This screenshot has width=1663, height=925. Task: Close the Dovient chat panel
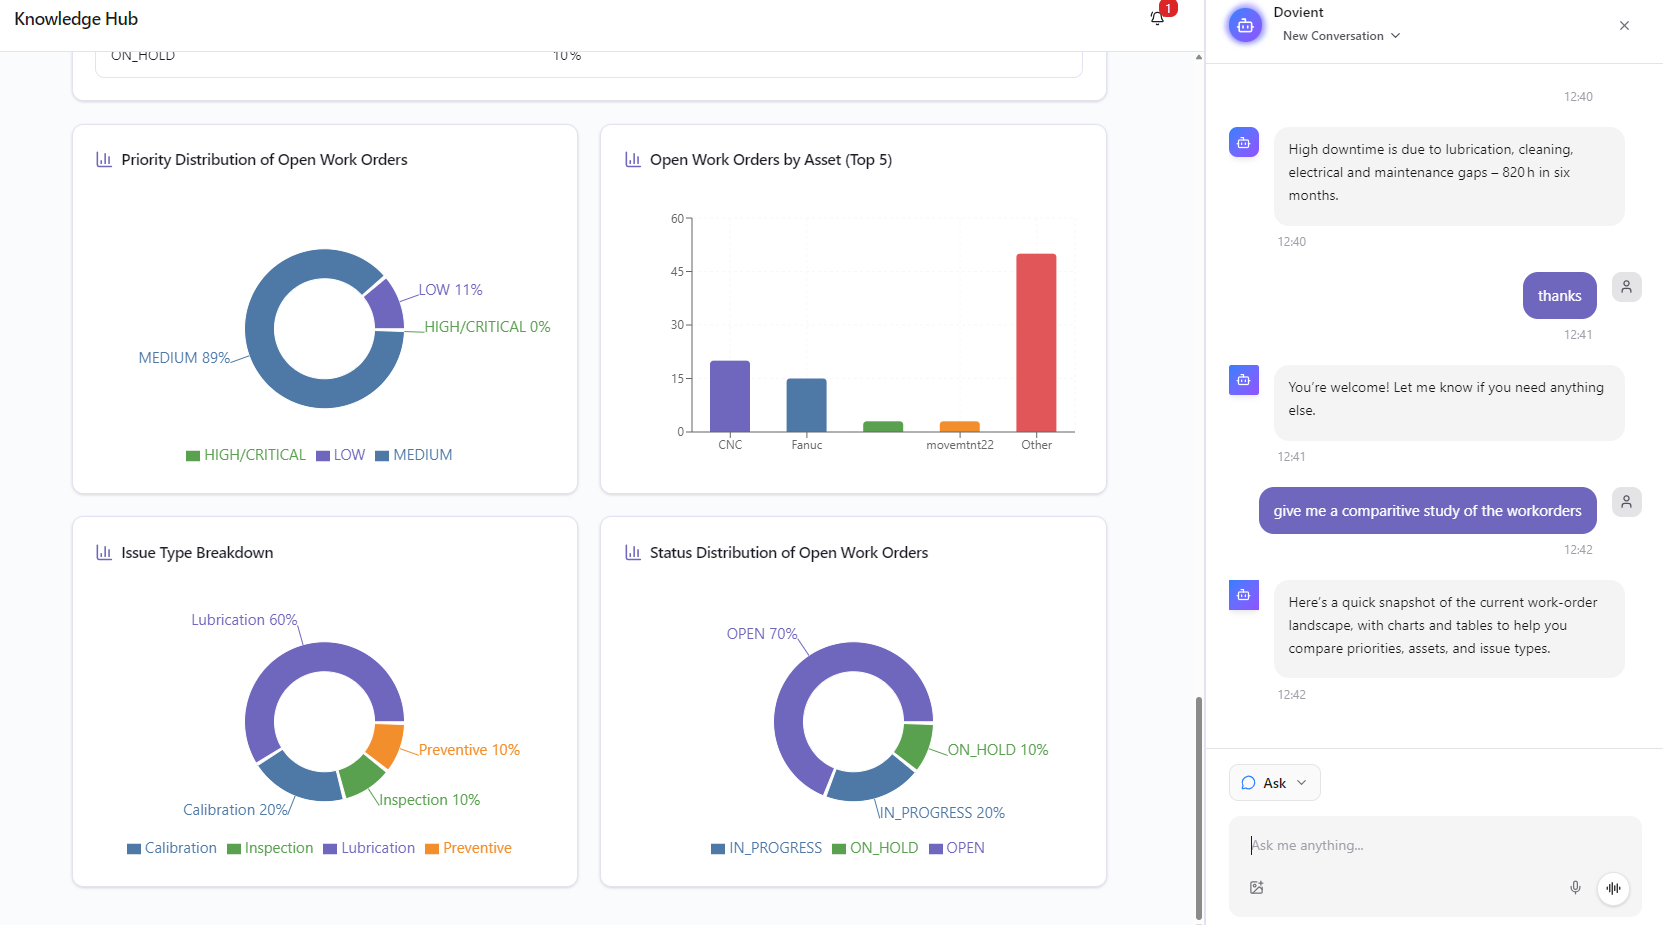[1624, 25]
